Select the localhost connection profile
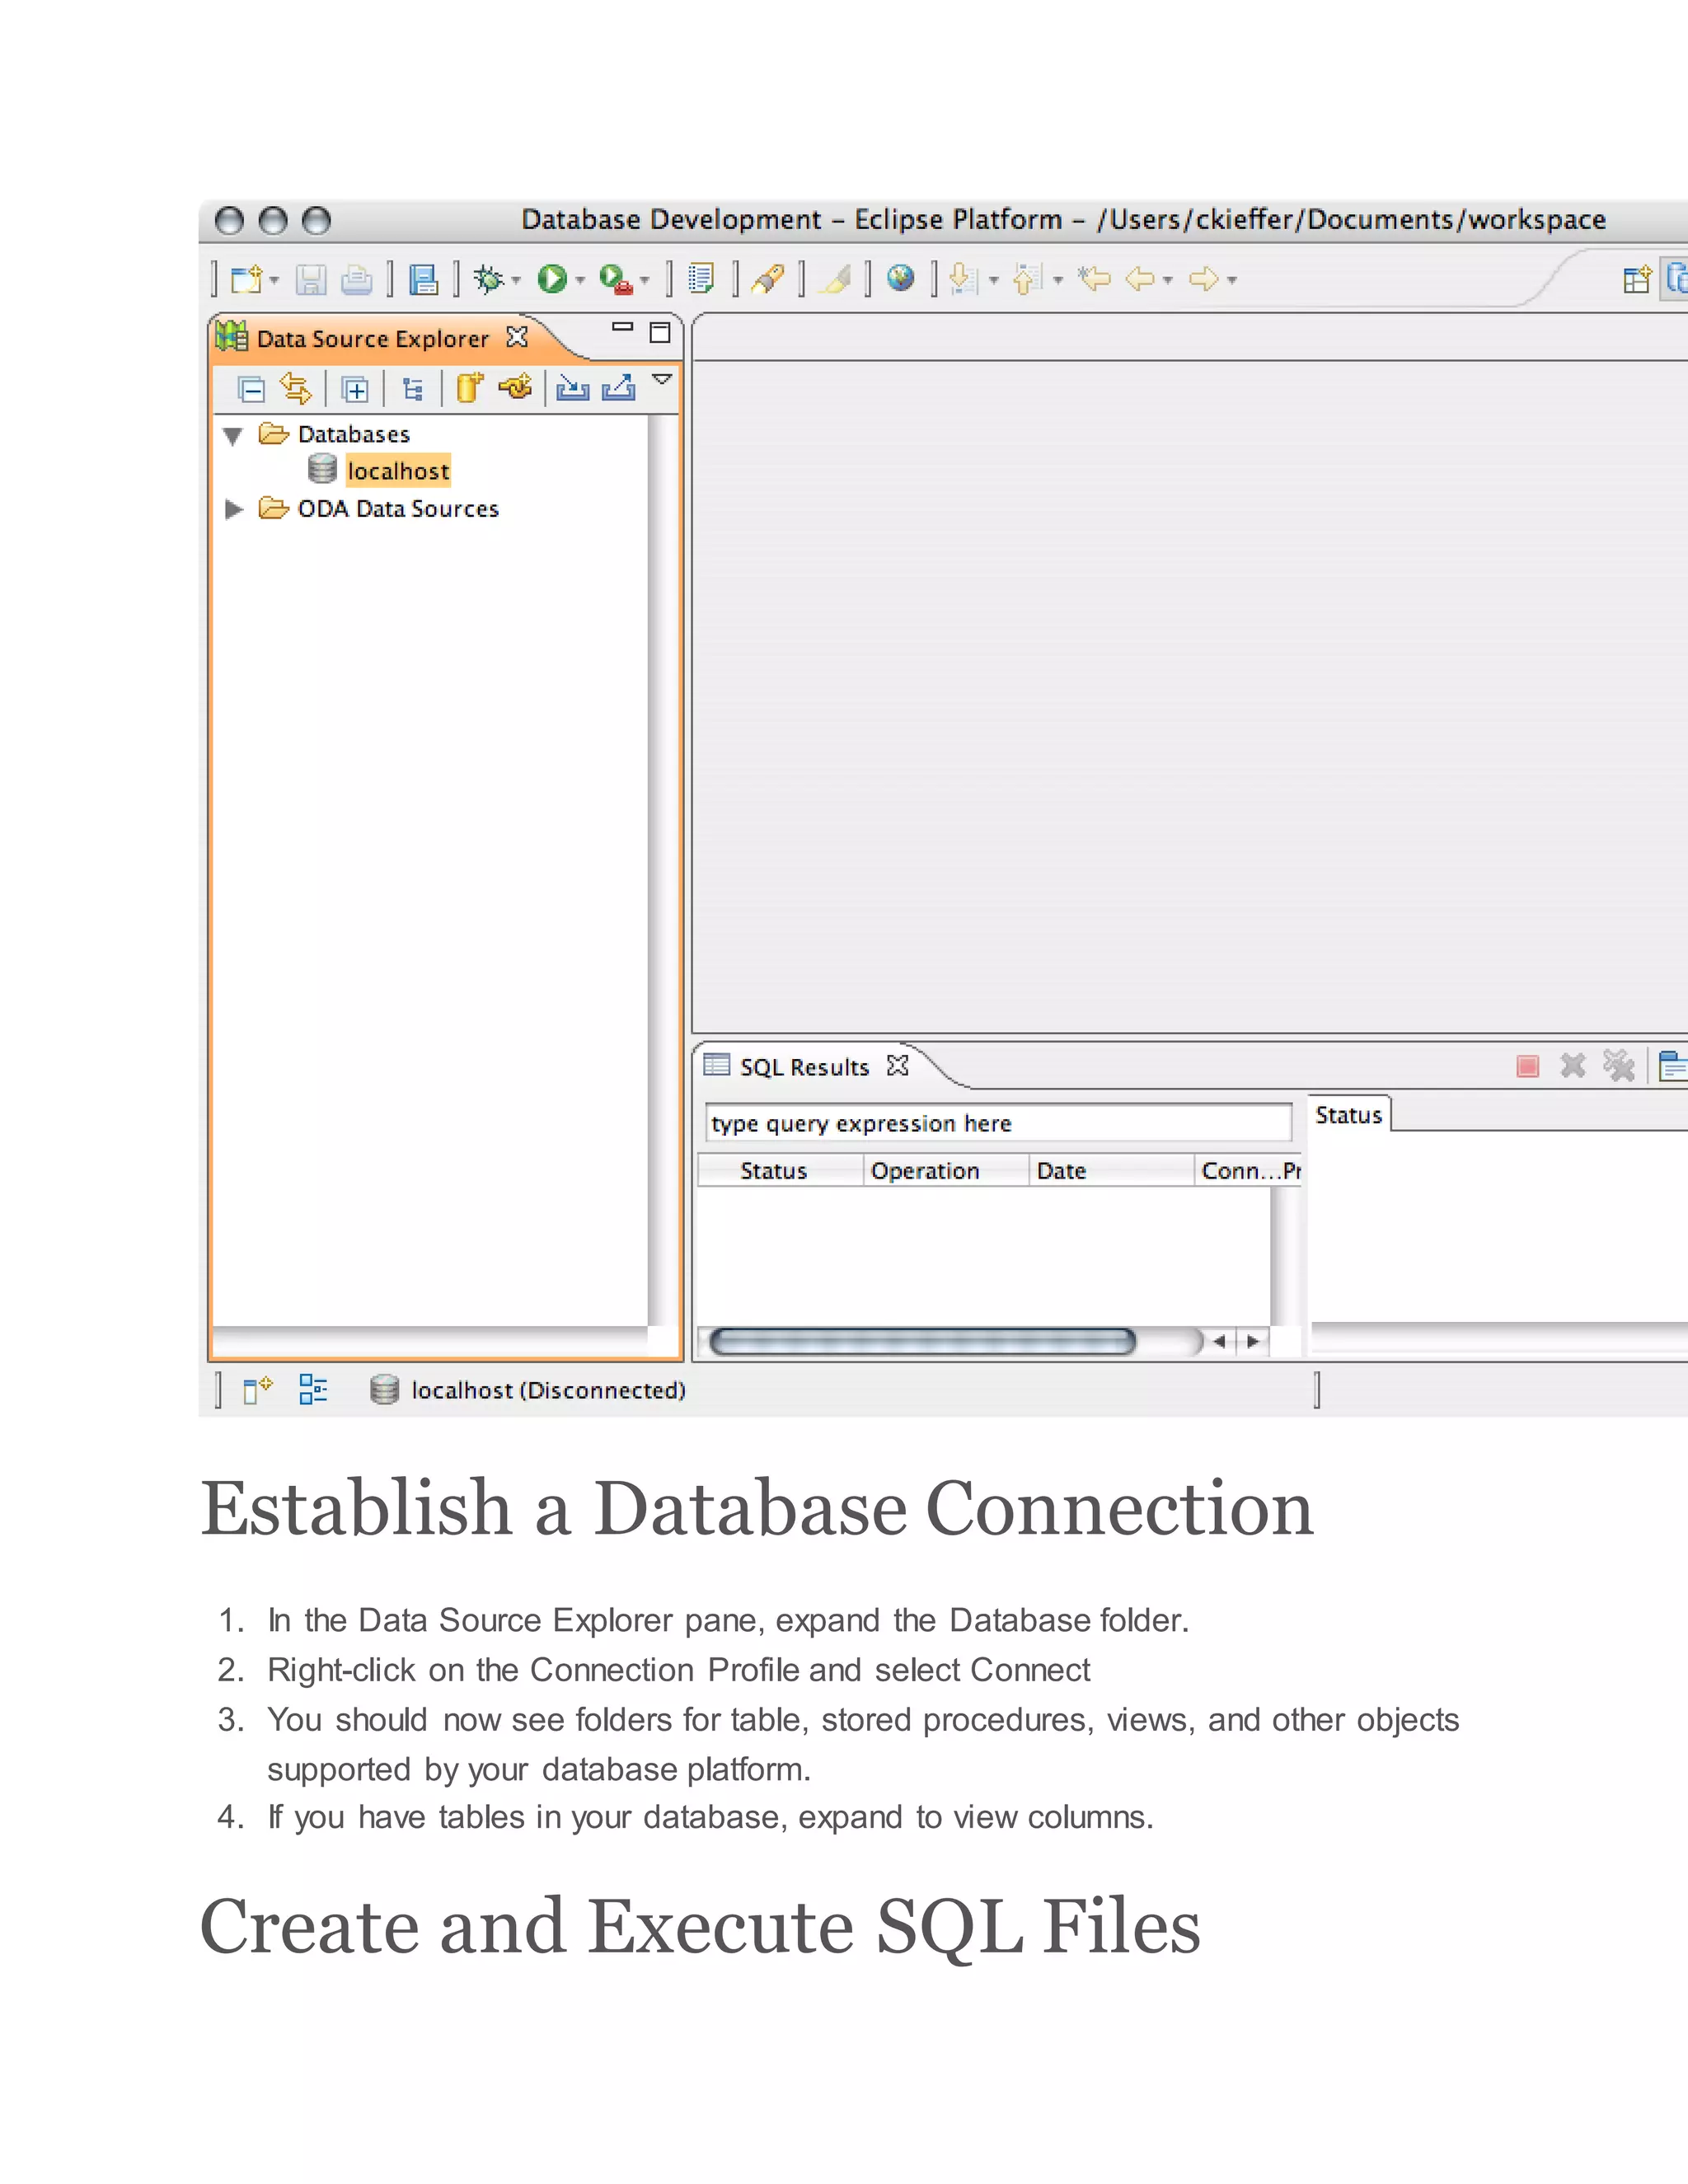Image resolution: width=1688 pixels, height=2184 pixels. 398,471
